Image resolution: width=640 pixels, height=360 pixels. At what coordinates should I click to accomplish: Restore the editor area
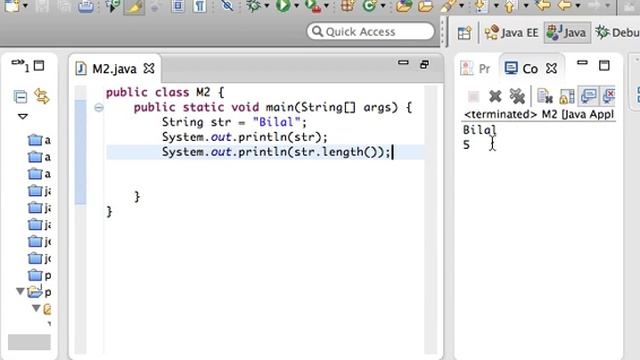[424, 64]
